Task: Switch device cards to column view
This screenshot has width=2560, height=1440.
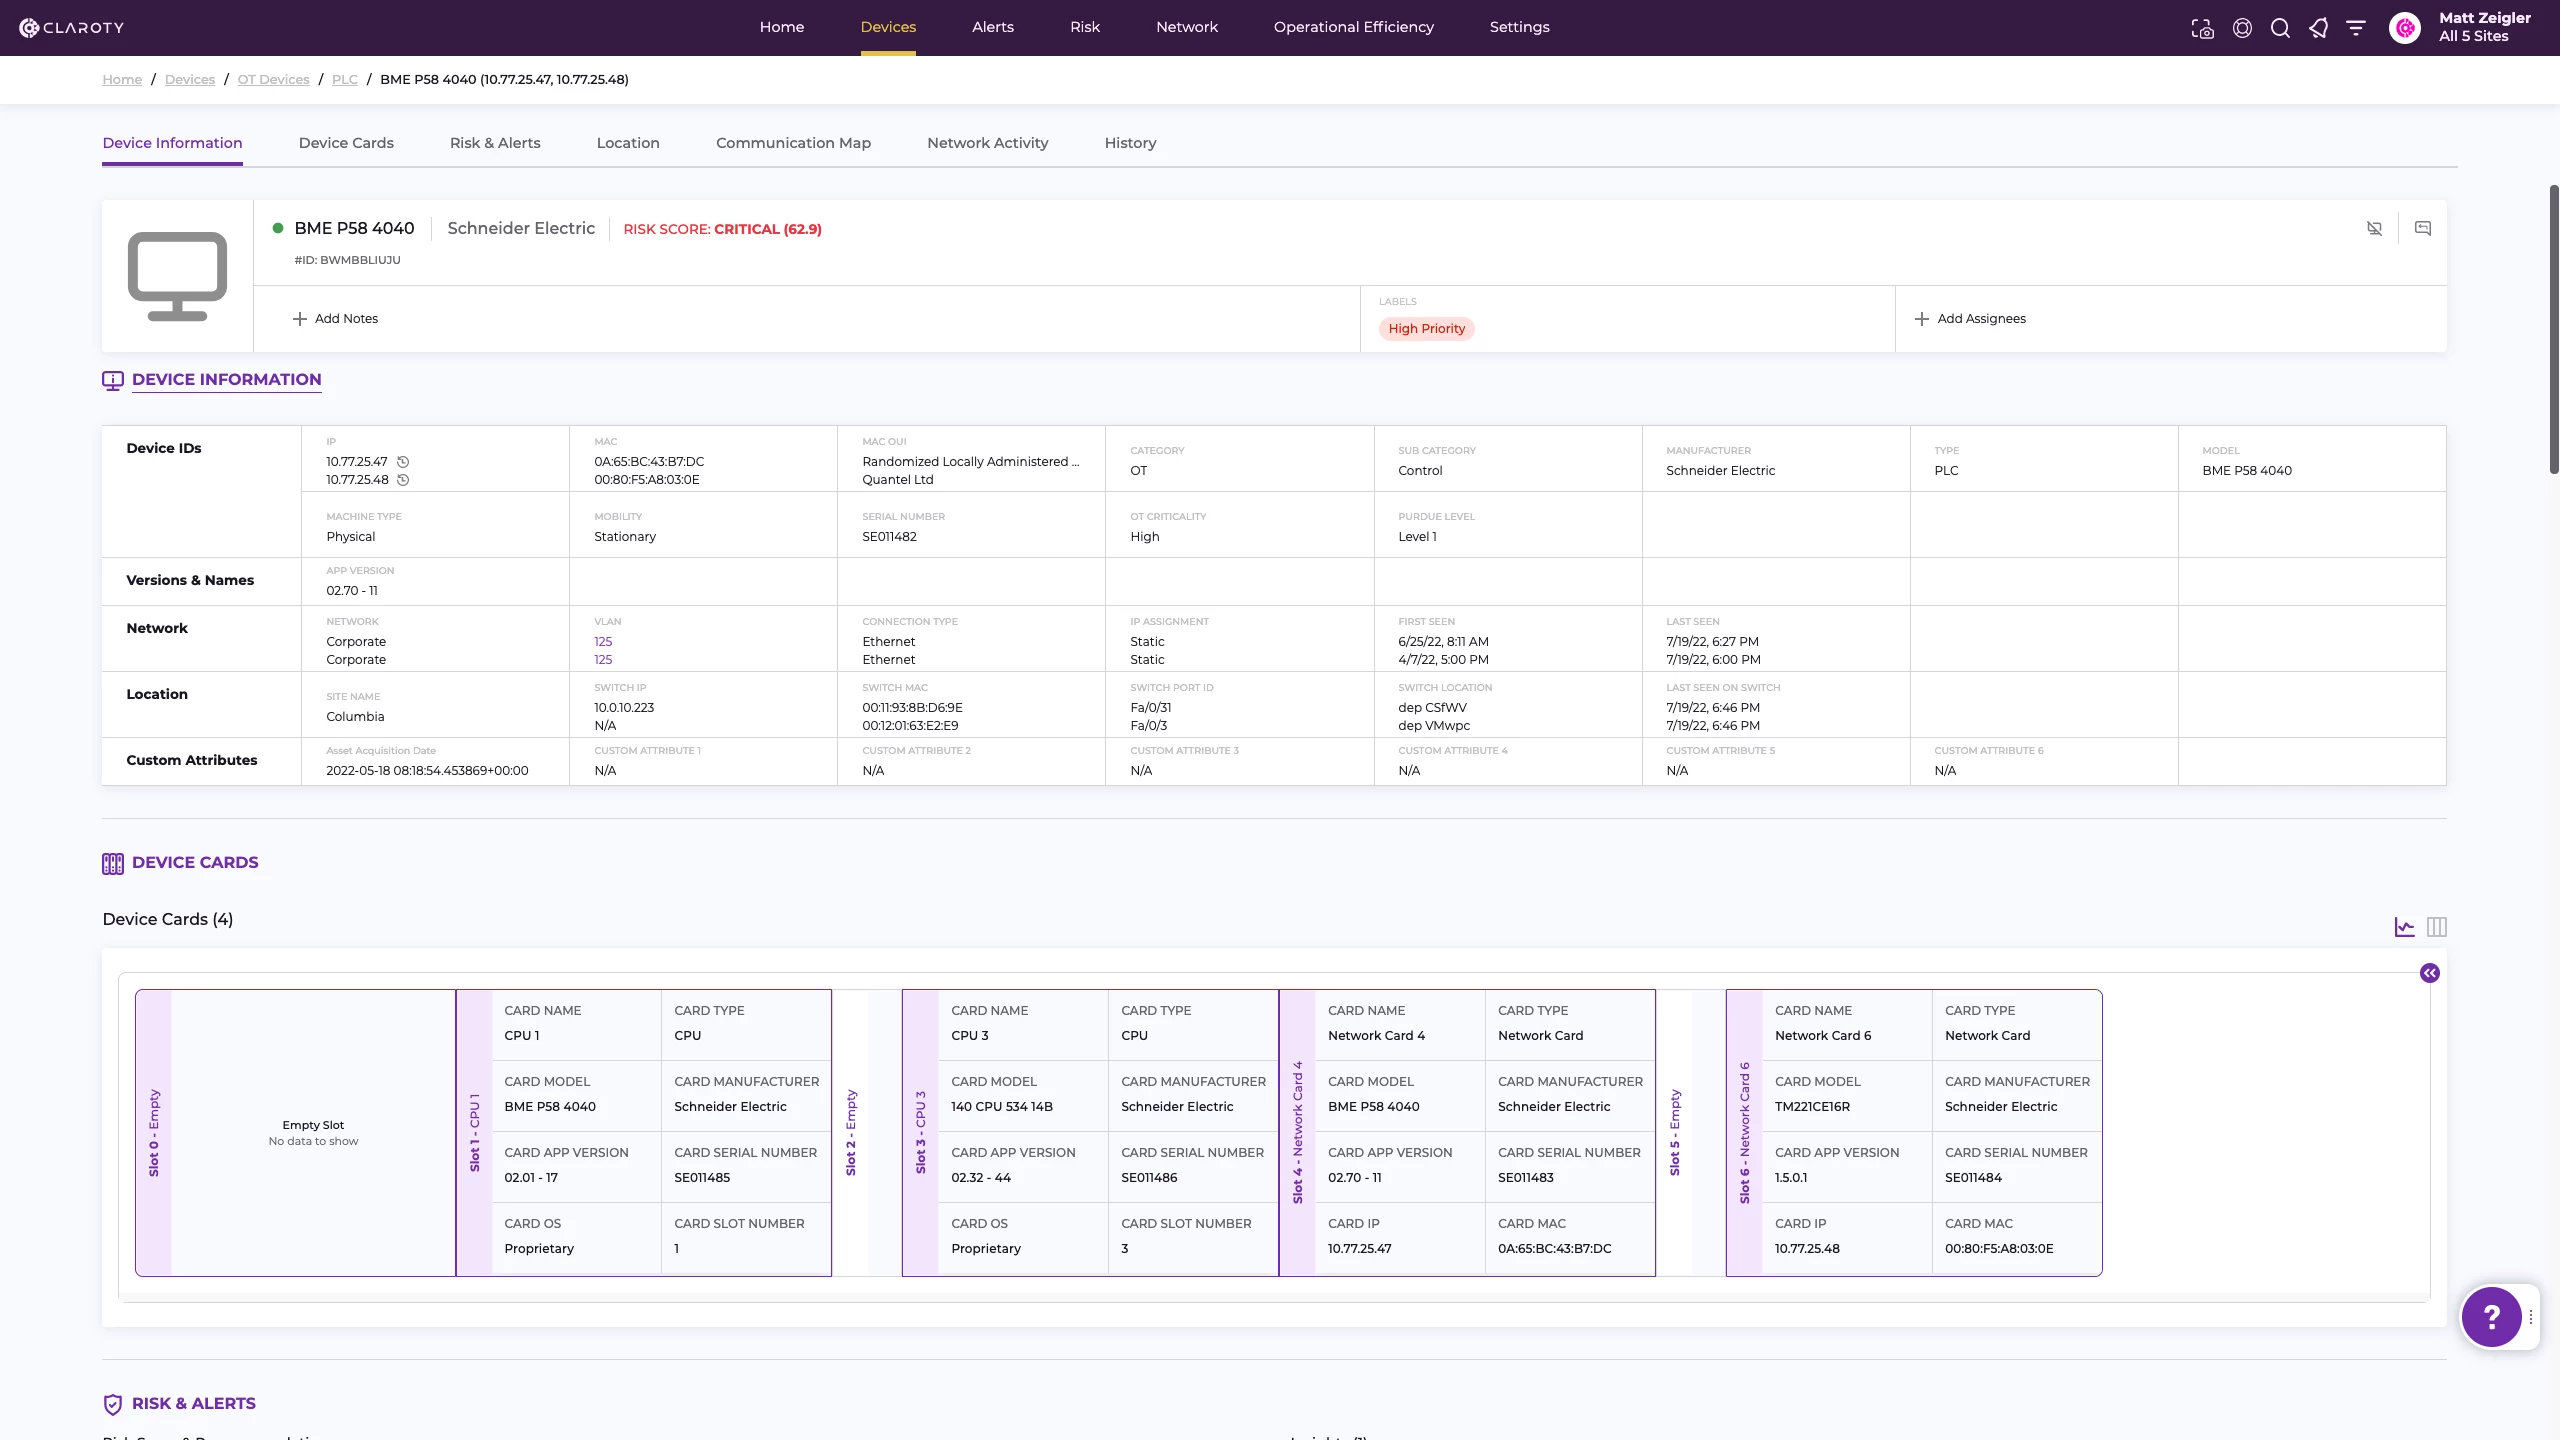Action: coord(2437,927)
